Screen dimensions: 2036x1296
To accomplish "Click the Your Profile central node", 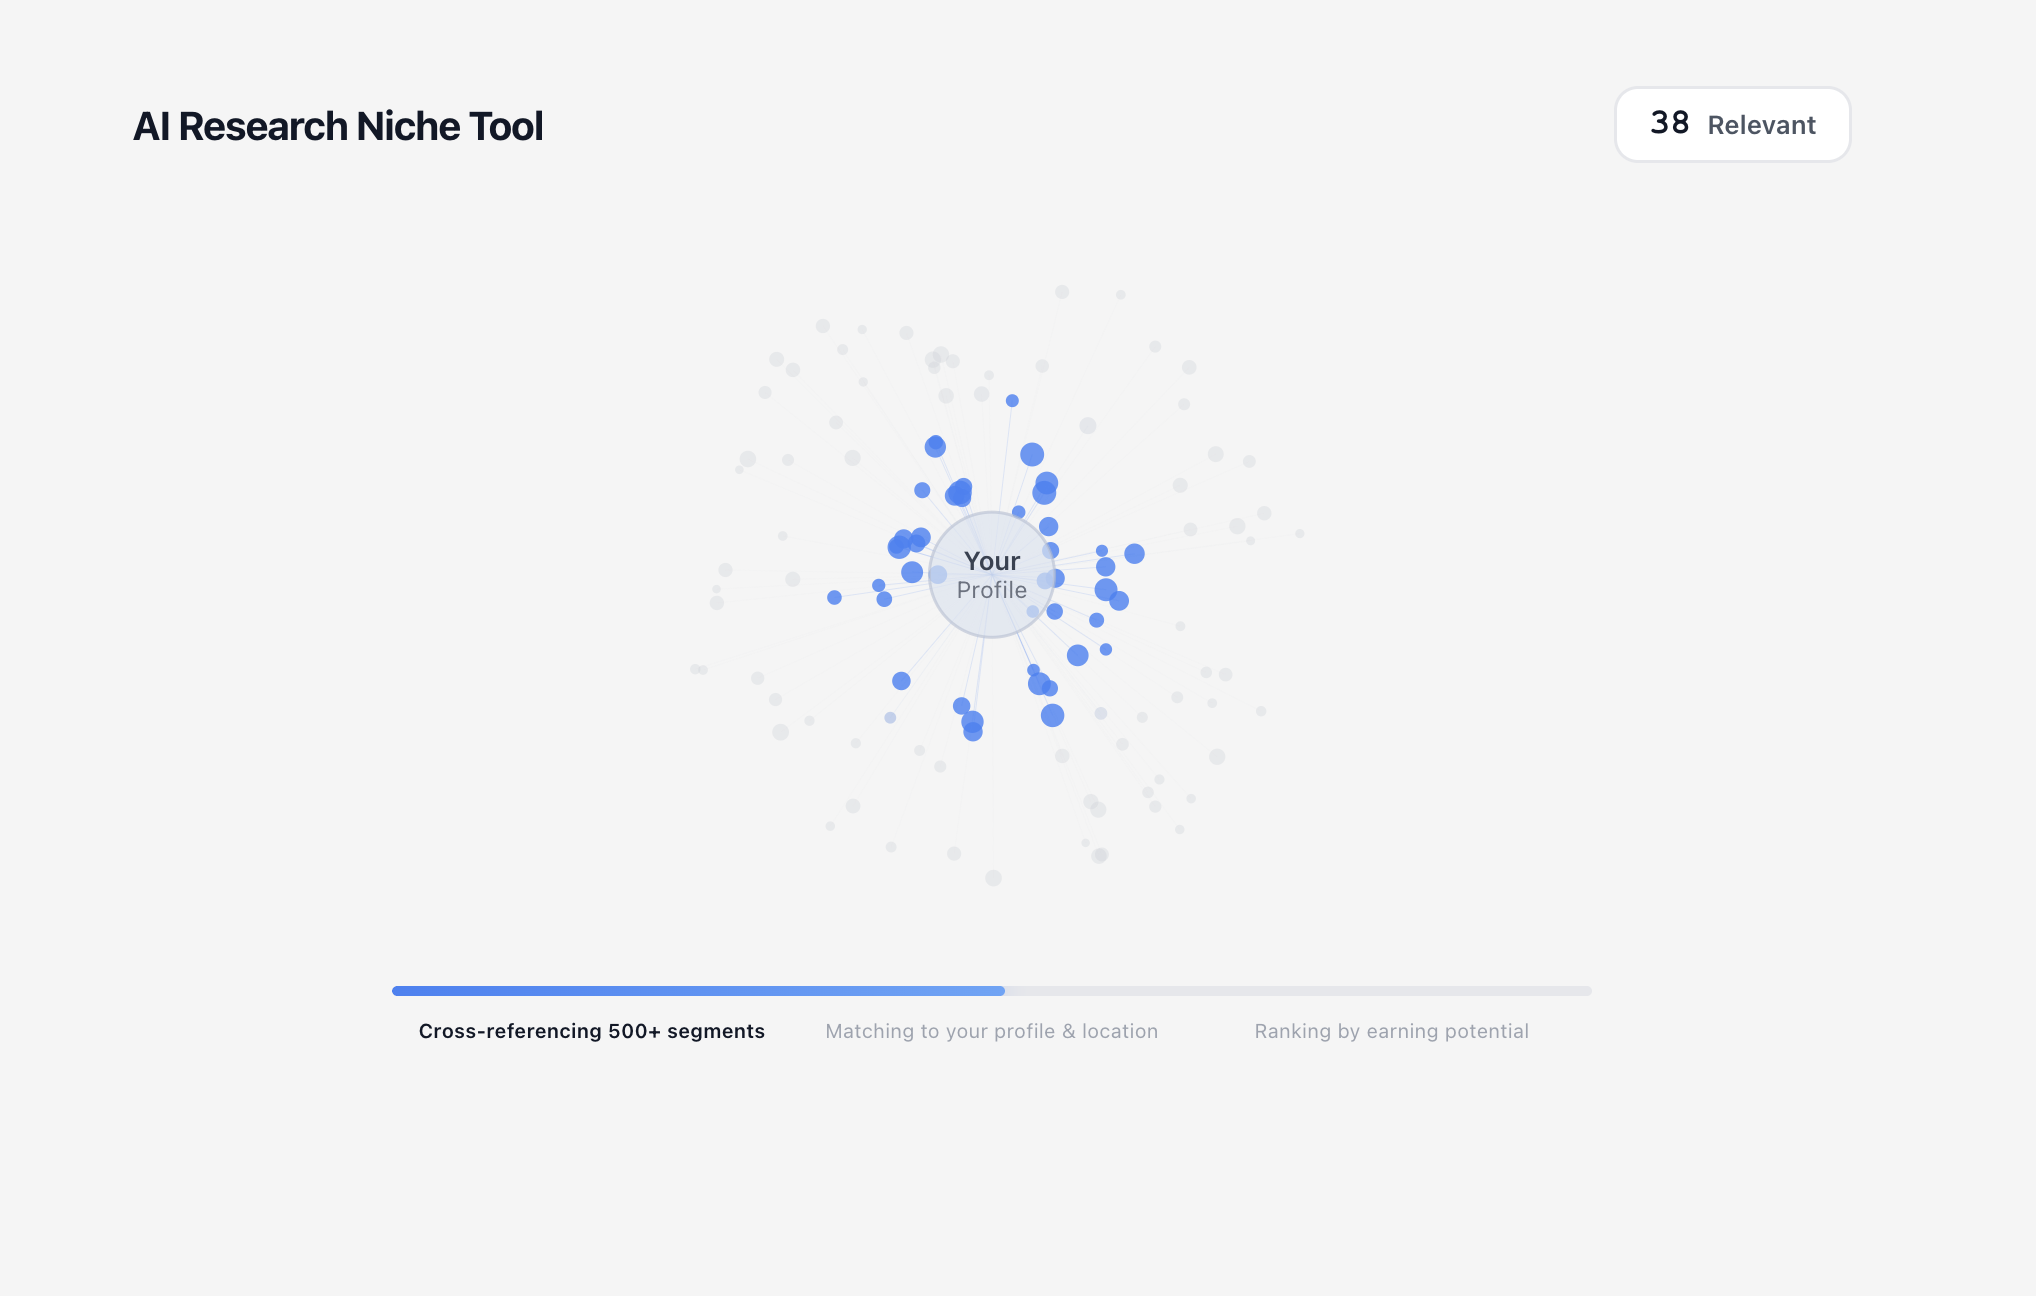I will click(x=992, y=575).
